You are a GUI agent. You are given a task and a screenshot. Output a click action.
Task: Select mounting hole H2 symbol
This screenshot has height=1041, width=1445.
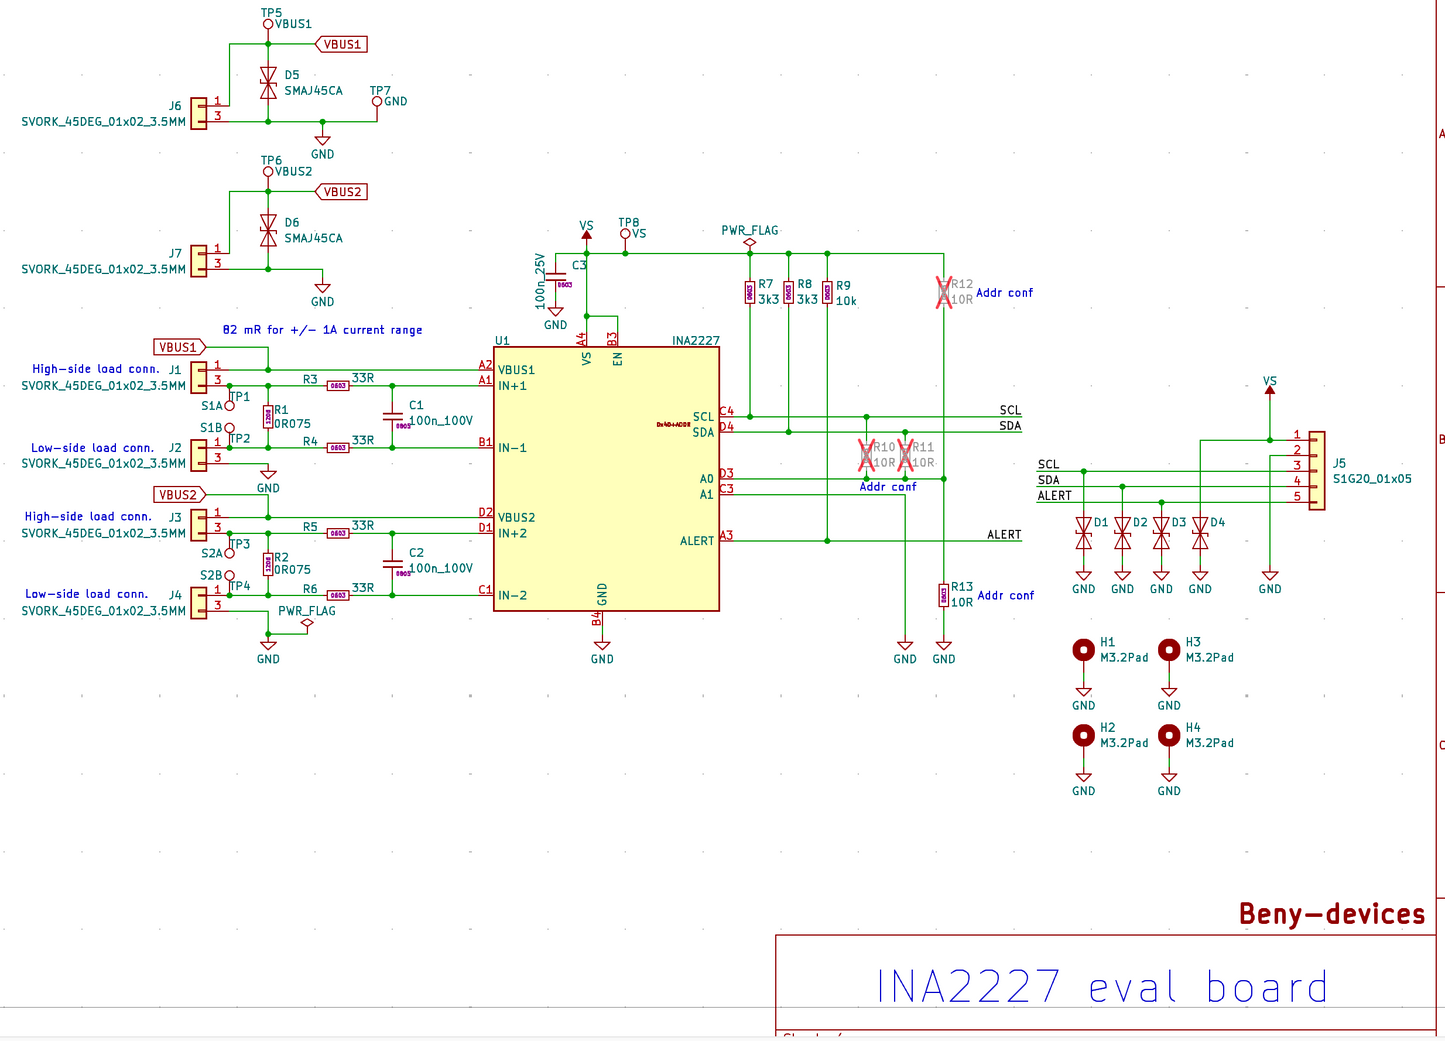coord(1084,735)
